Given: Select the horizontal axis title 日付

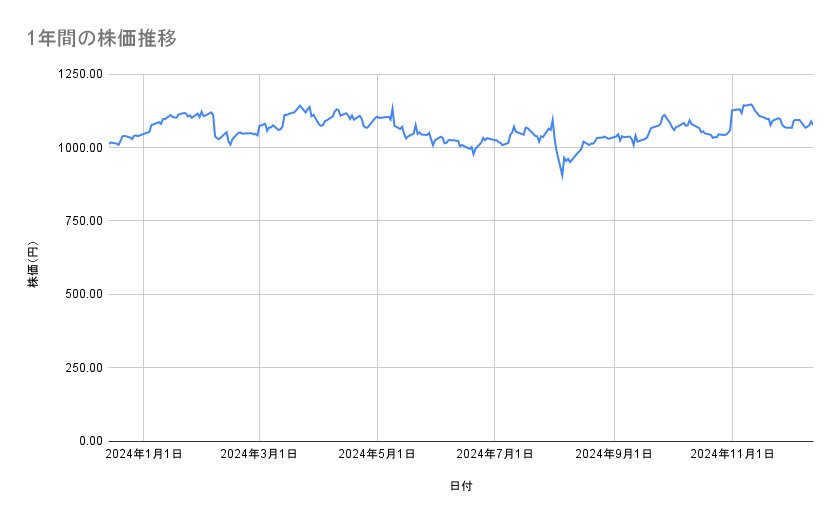Looking at the screenshot, I should coord(461,487).
